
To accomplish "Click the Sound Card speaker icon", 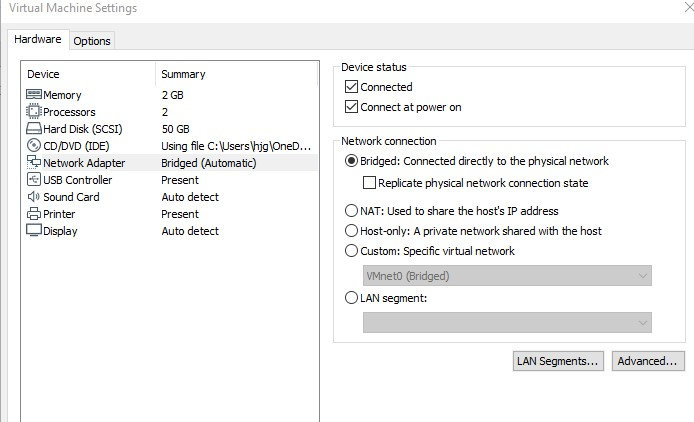I will click(x=33, y=197).
